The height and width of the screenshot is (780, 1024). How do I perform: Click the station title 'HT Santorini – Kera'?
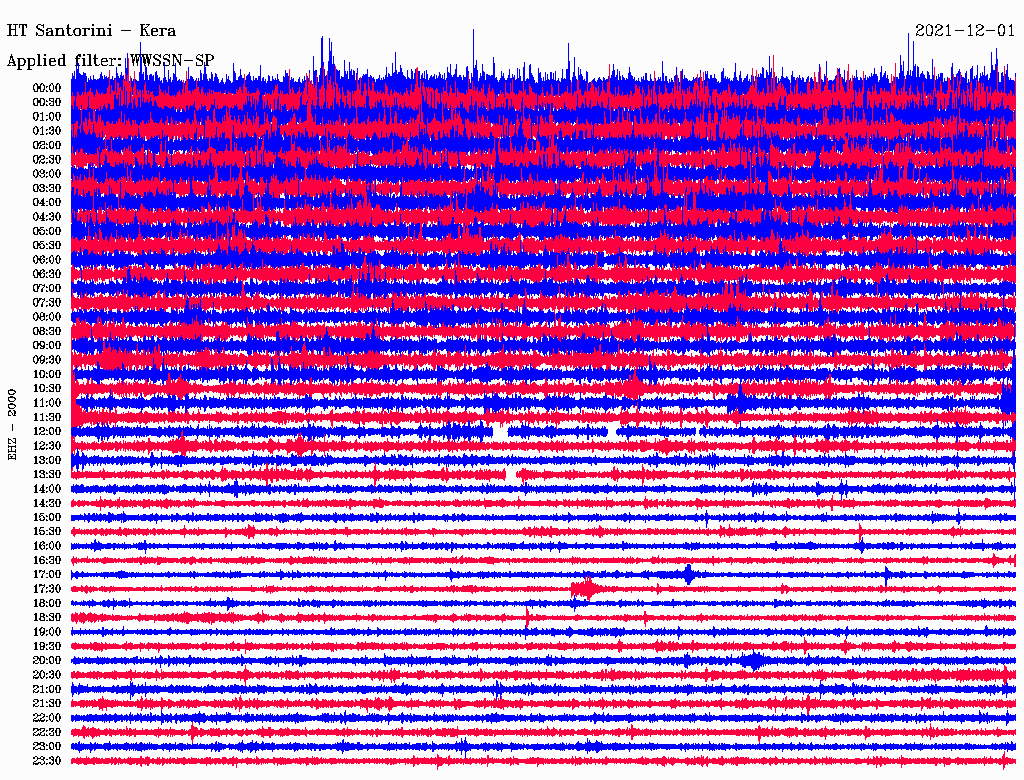pos(91,31)
